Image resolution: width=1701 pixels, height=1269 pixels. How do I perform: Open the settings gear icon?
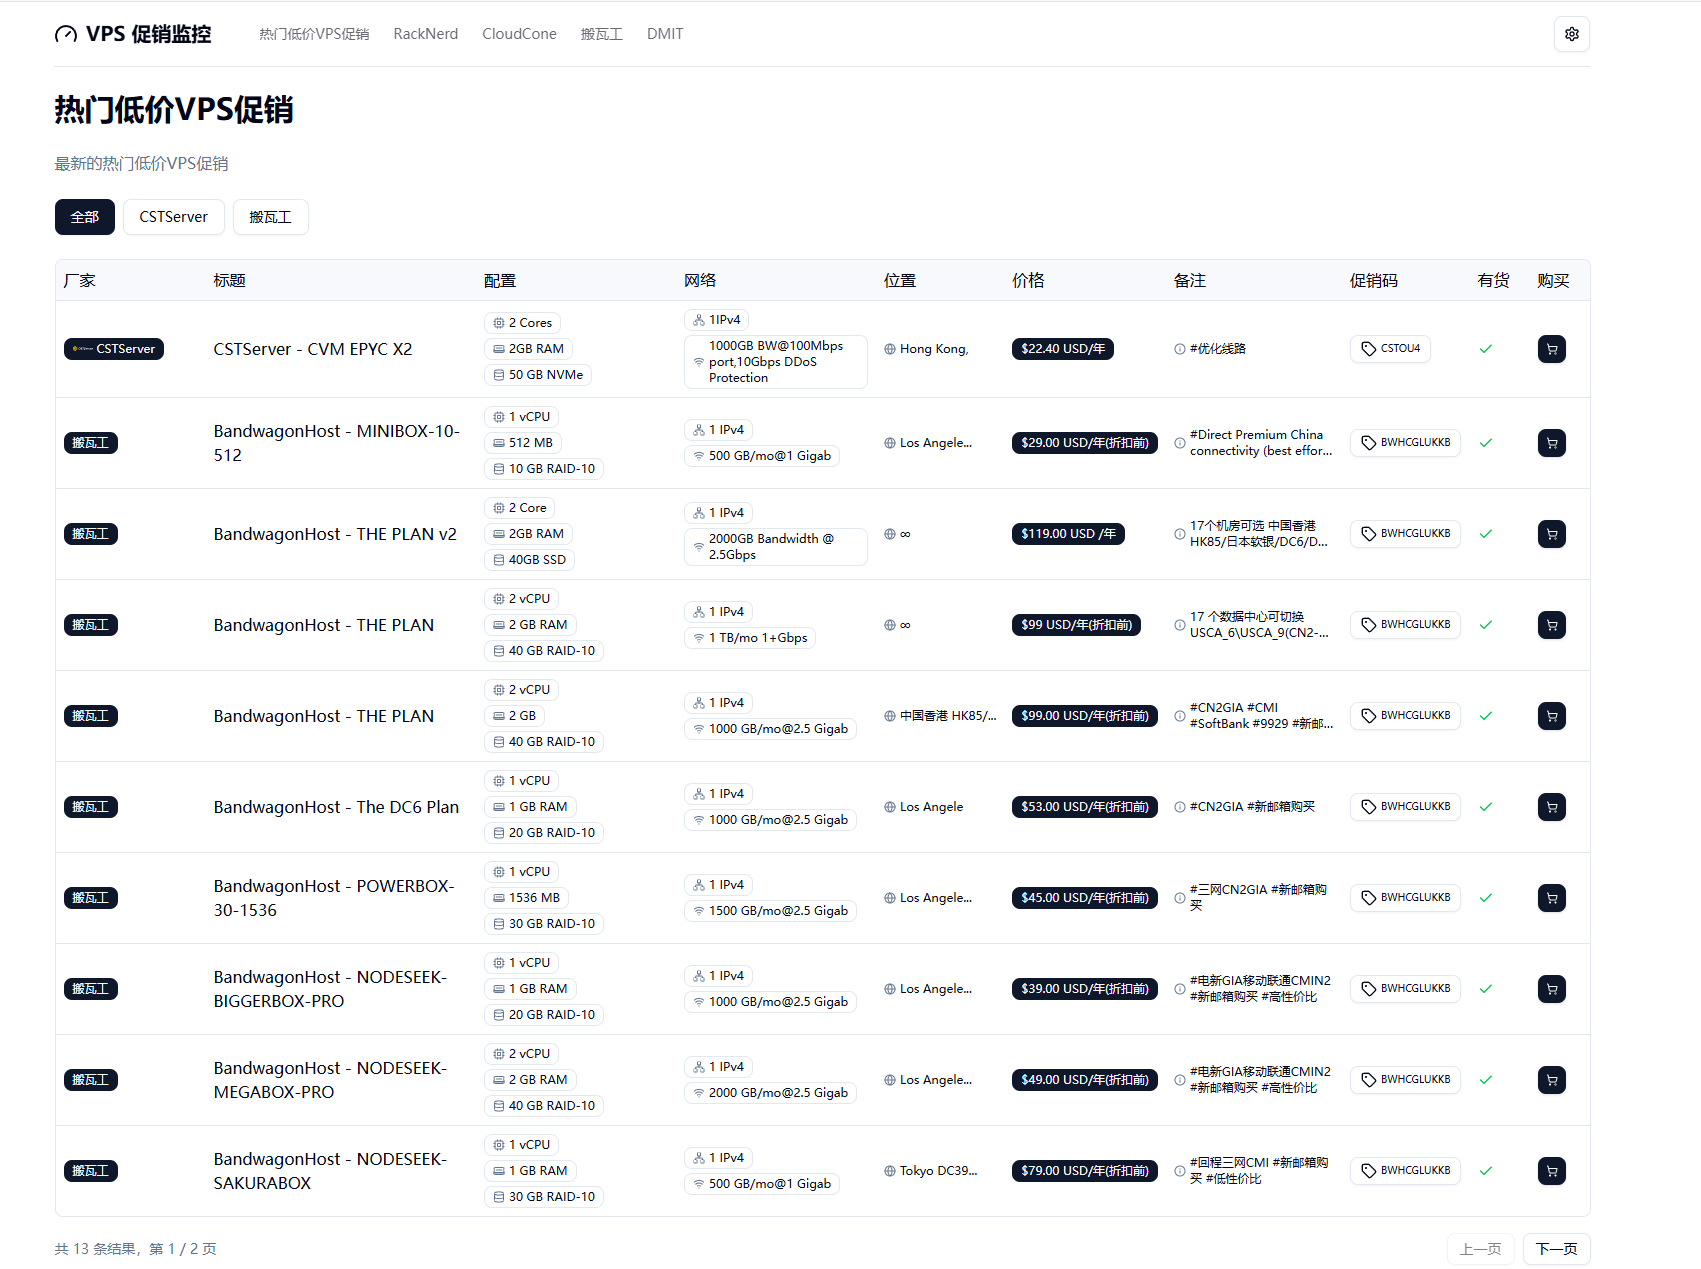1572,34
